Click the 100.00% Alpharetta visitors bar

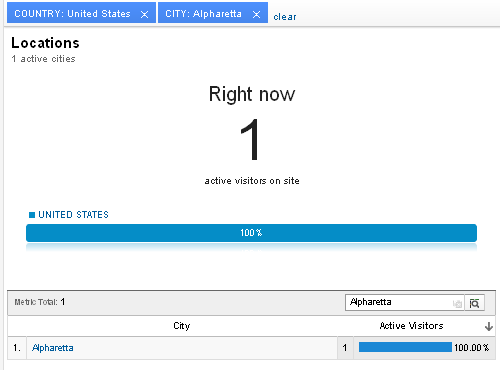(405, 347)
